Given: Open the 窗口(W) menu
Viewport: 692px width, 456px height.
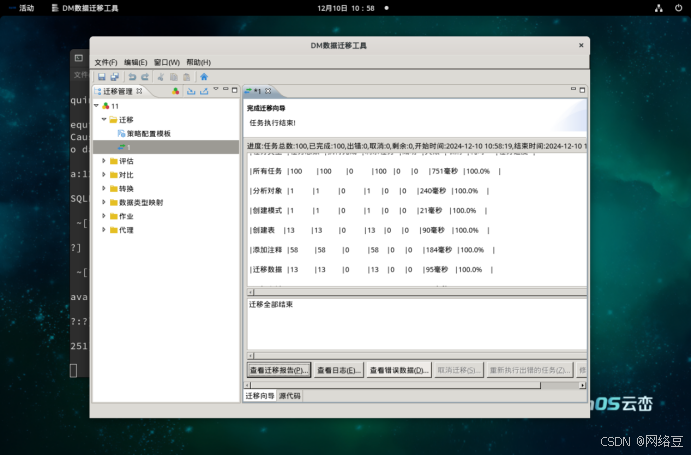Looking at the screenshot, I should tap(166, 62).
